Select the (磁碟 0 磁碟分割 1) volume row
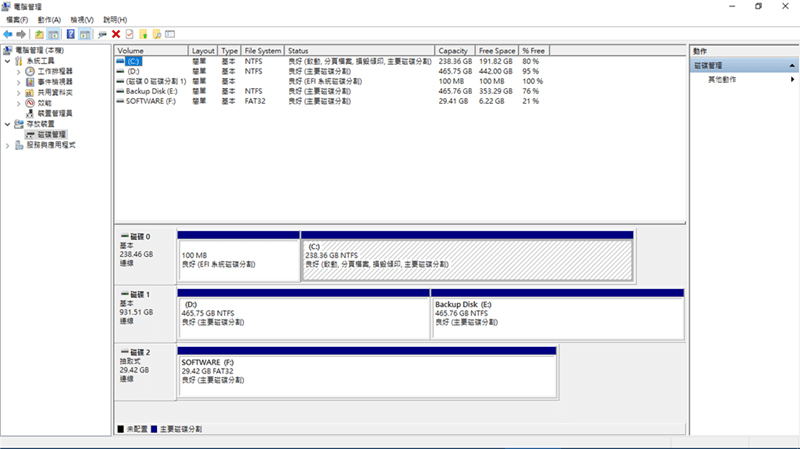This screenshot has width=800, height=449. click(x=332, y=81)
